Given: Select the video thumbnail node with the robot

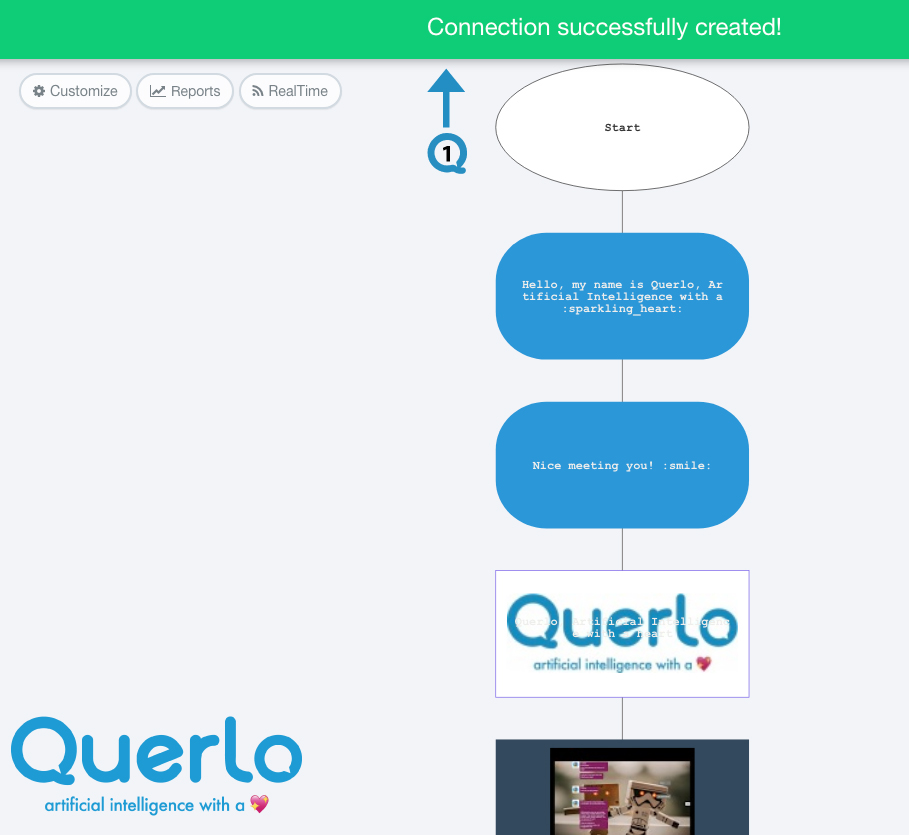Looking at the screenshot, I should 622,787.
